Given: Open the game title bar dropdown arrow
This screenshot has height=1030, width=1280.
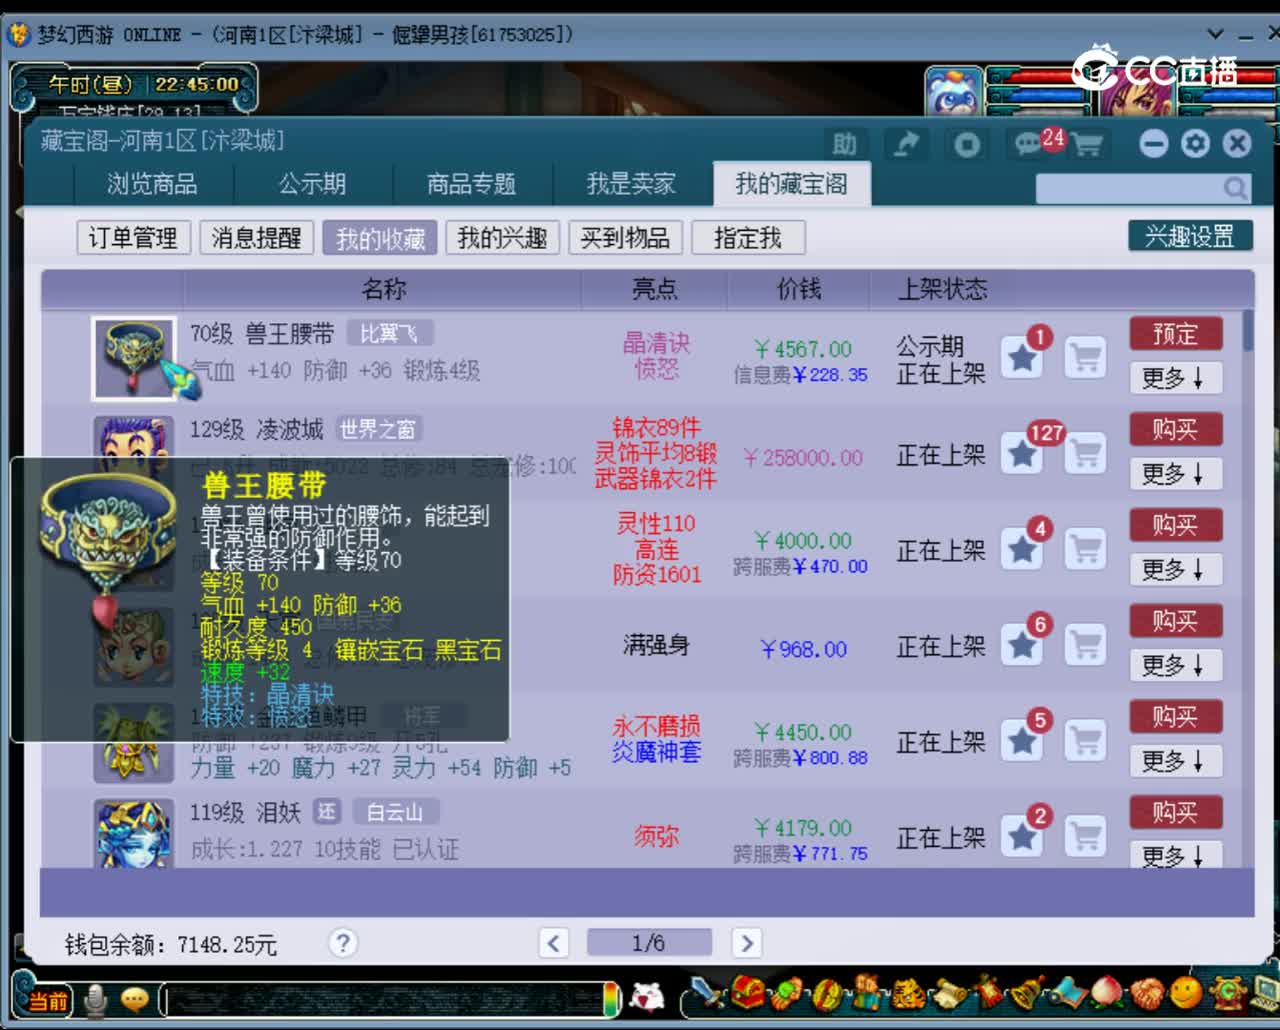Looking at the screenshot, I should [1215, 34].
